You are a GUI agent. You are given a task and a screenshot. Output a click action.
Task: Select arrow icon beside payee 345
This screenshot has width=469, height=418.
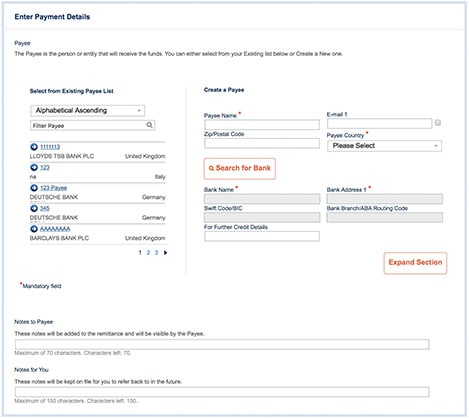[34, 208]
